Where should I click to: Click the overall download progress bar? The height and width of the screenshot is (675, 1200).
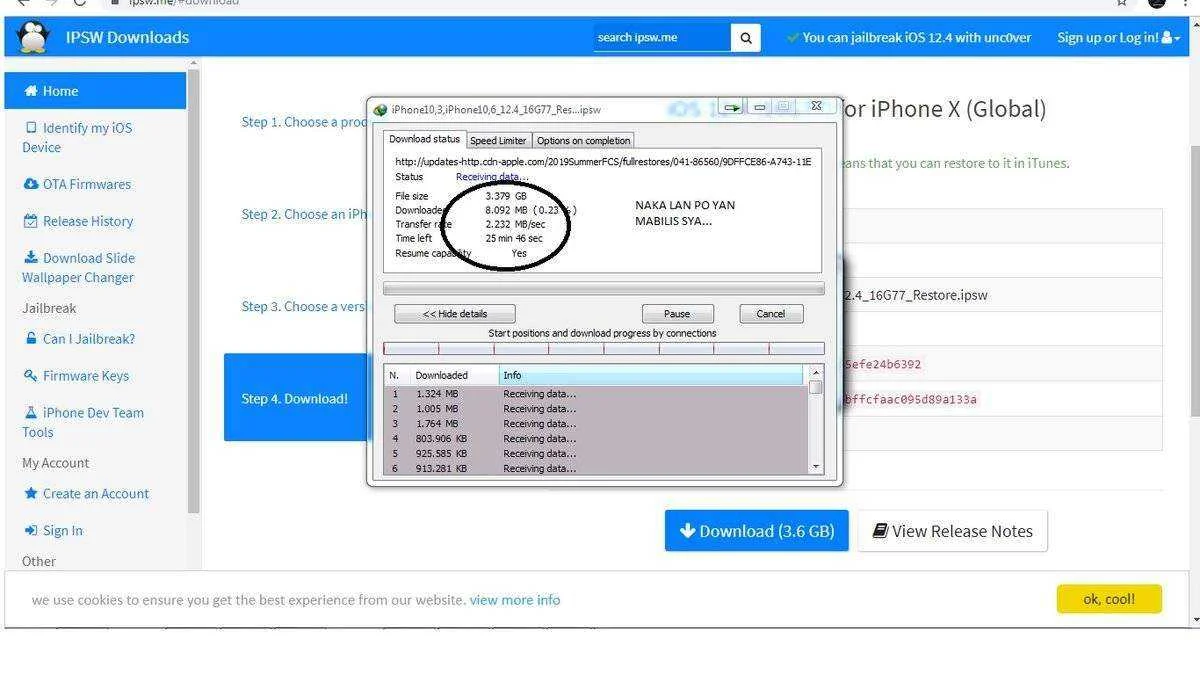click(604, 289)
